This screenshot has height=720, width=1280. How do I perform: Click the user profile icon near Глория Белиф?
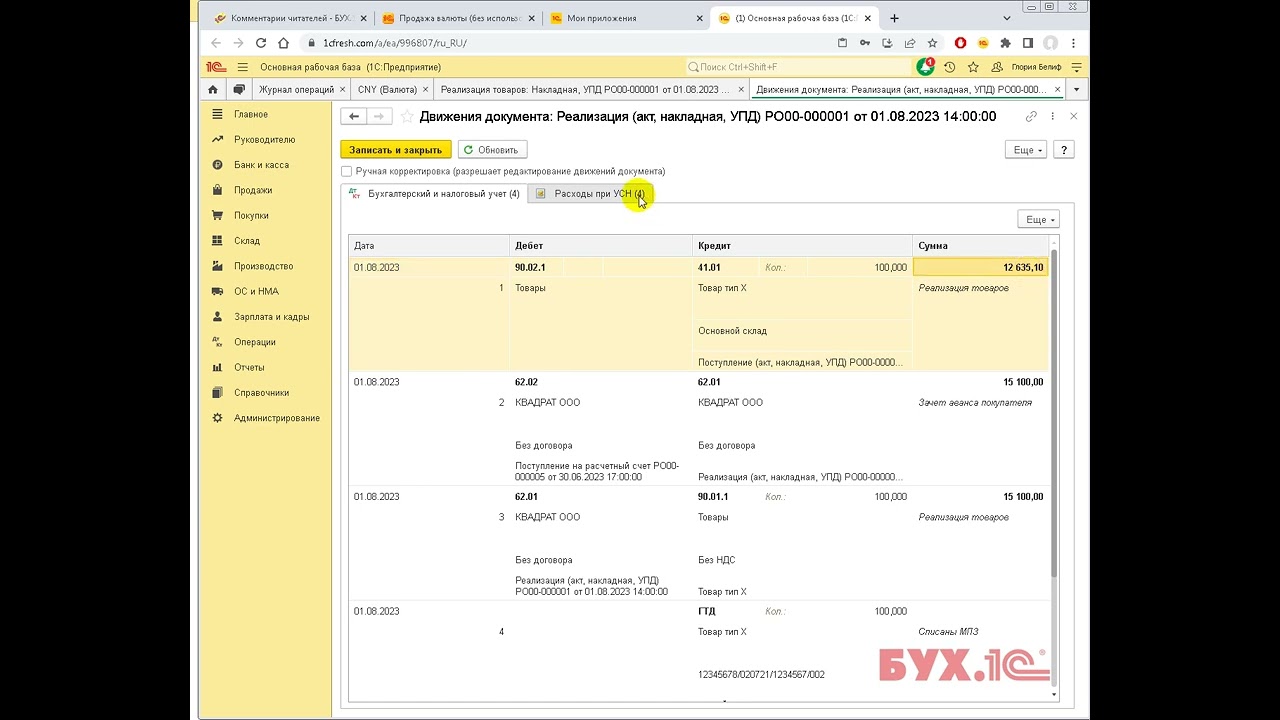(x=997, y=67)
